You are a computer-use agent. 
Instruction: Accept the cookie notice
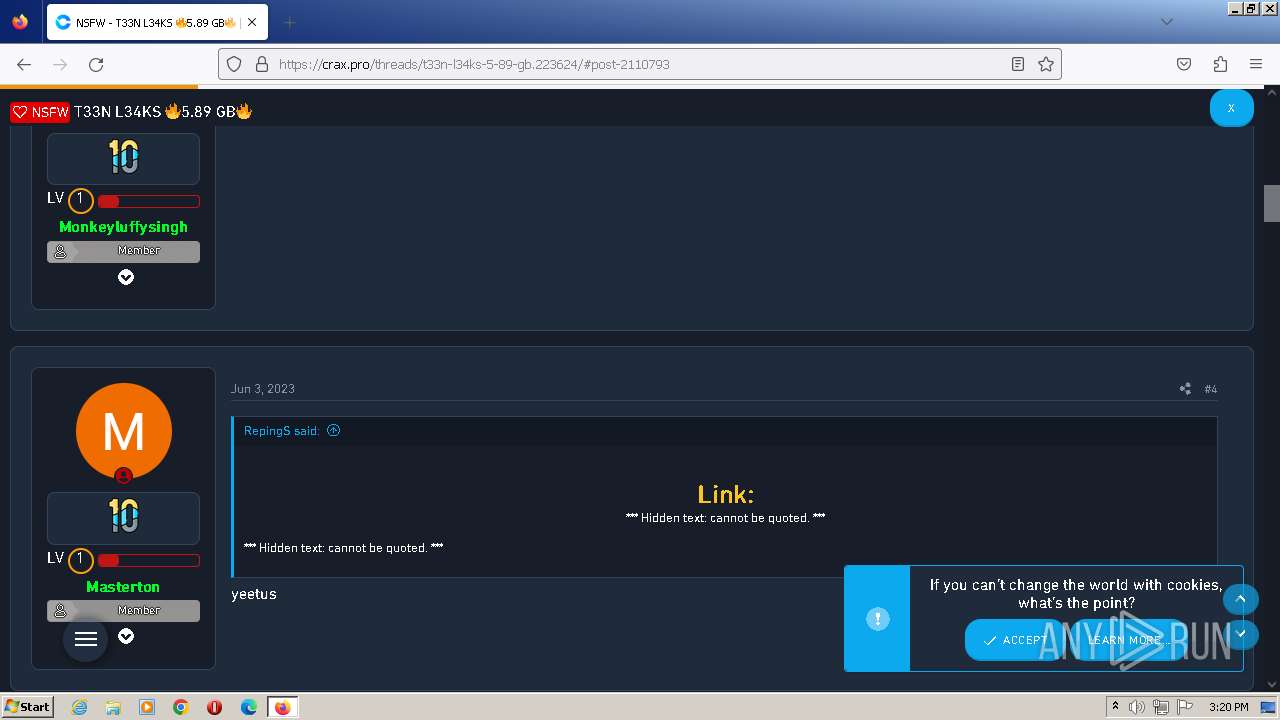pyautogui.click(x=1016, y=640)
